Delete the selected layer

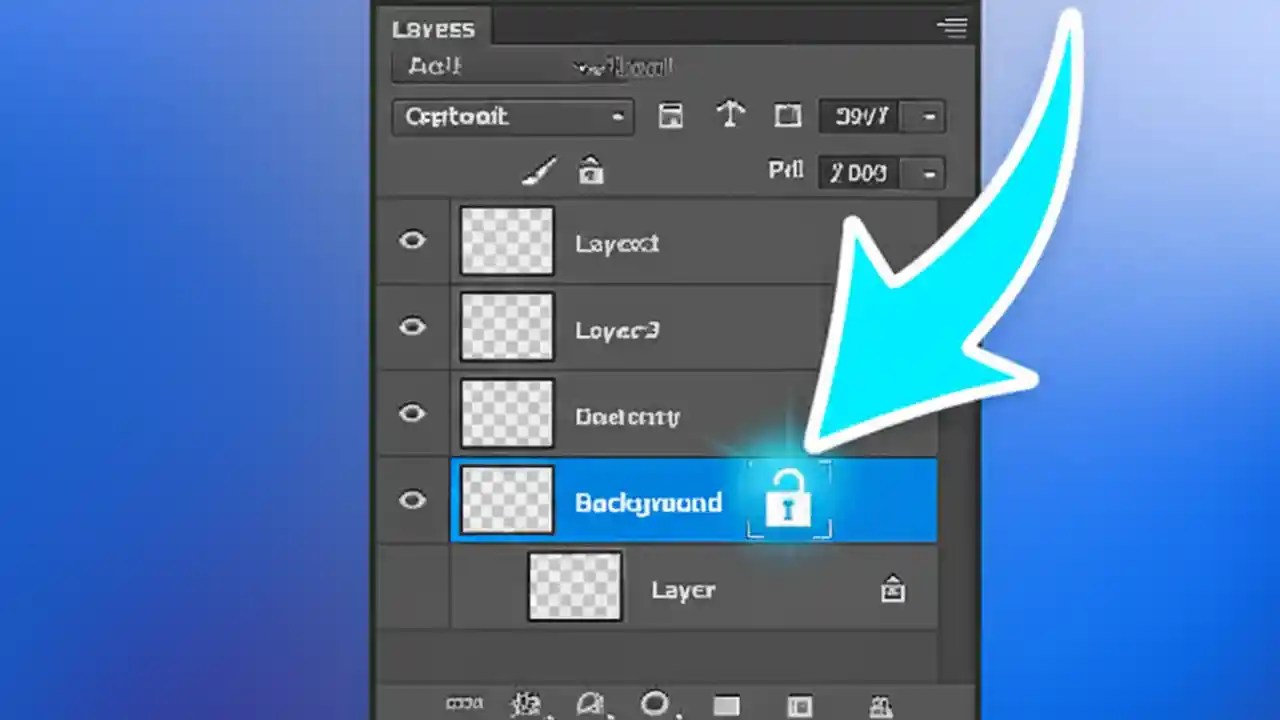[880, 703]
